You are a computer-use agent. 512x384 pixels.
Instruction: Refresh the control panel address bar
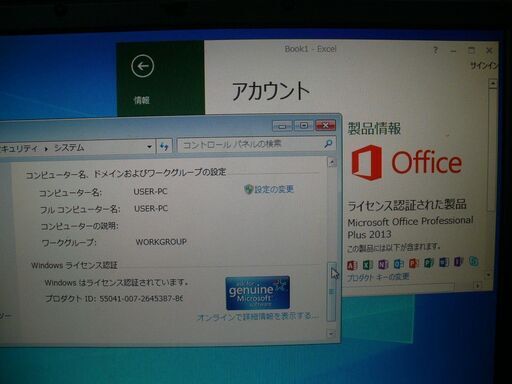click(164, 146)
